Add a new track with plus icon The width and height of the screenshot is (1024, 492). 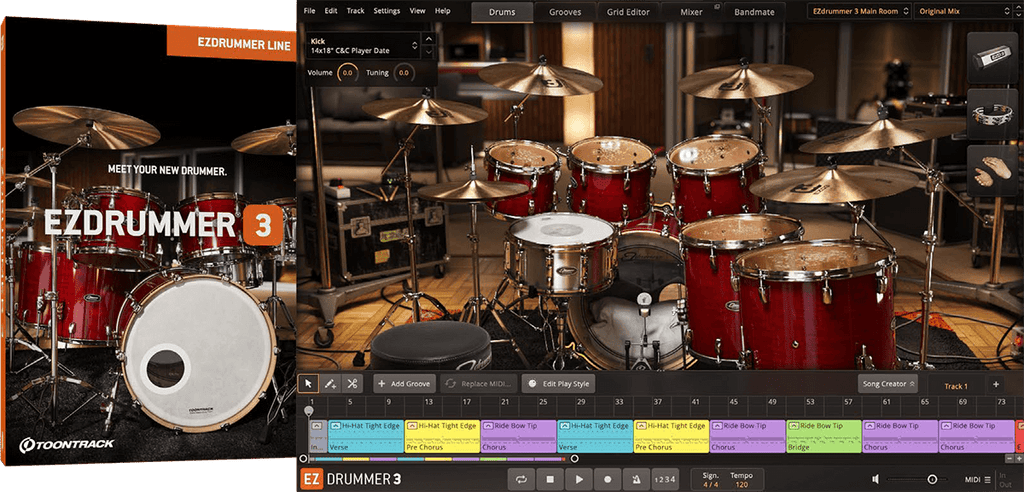pyautogui.click(x=996, y=384)
